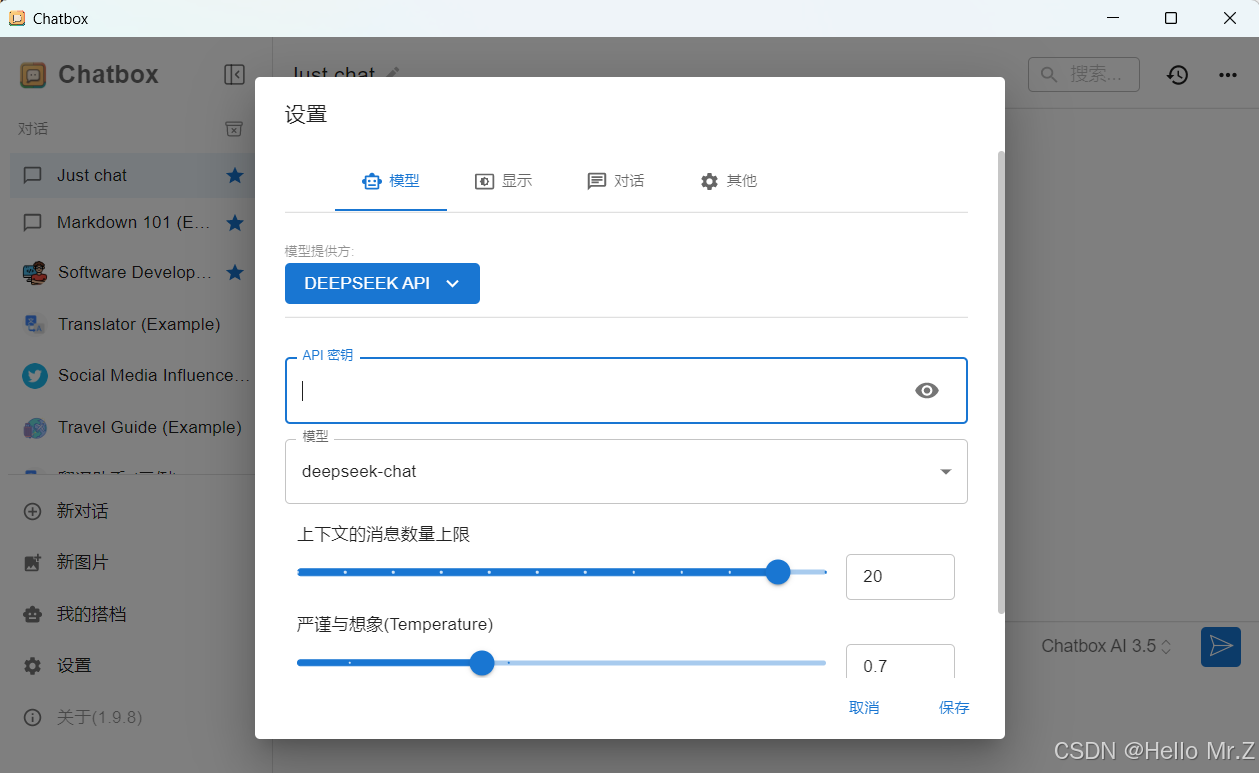Maximize the Chatbox window
Viewport: 1259px width, 773px height.
click(1171, 18)
